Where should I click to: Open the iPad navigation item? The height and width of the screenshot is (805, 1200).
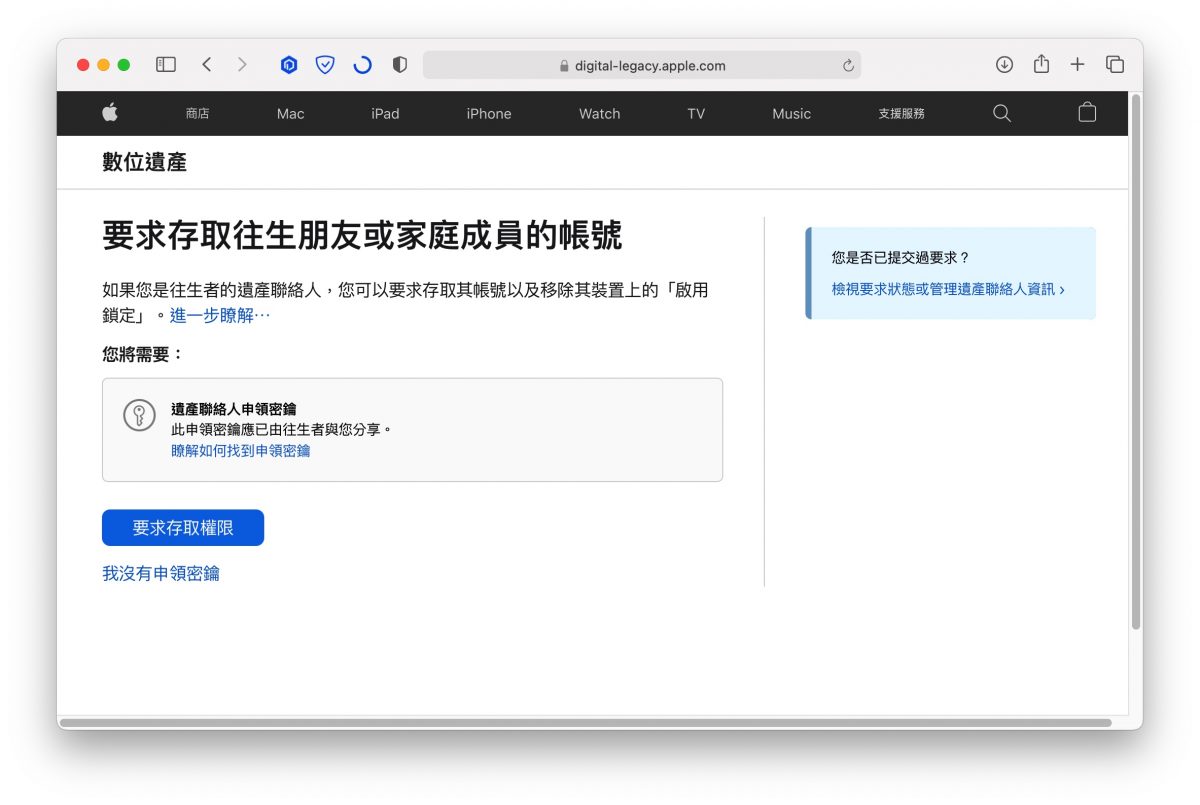(x=385, y=114)
